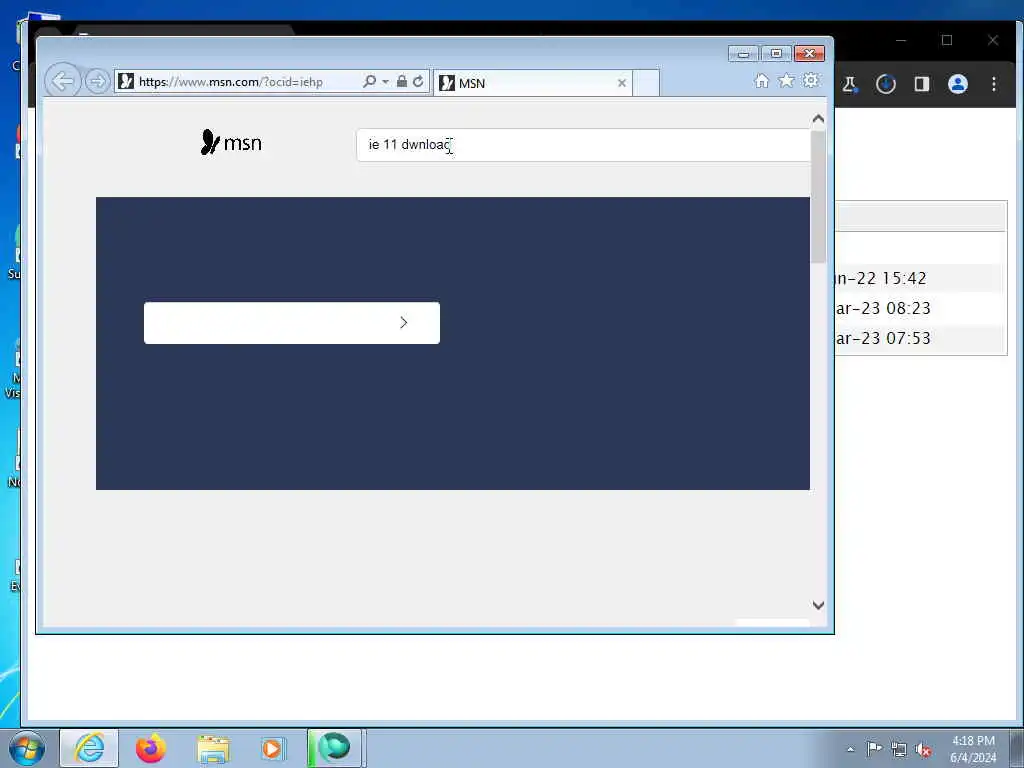
Task: Go back with Internet Explorer's back arrow
Action: click(63, 82)
